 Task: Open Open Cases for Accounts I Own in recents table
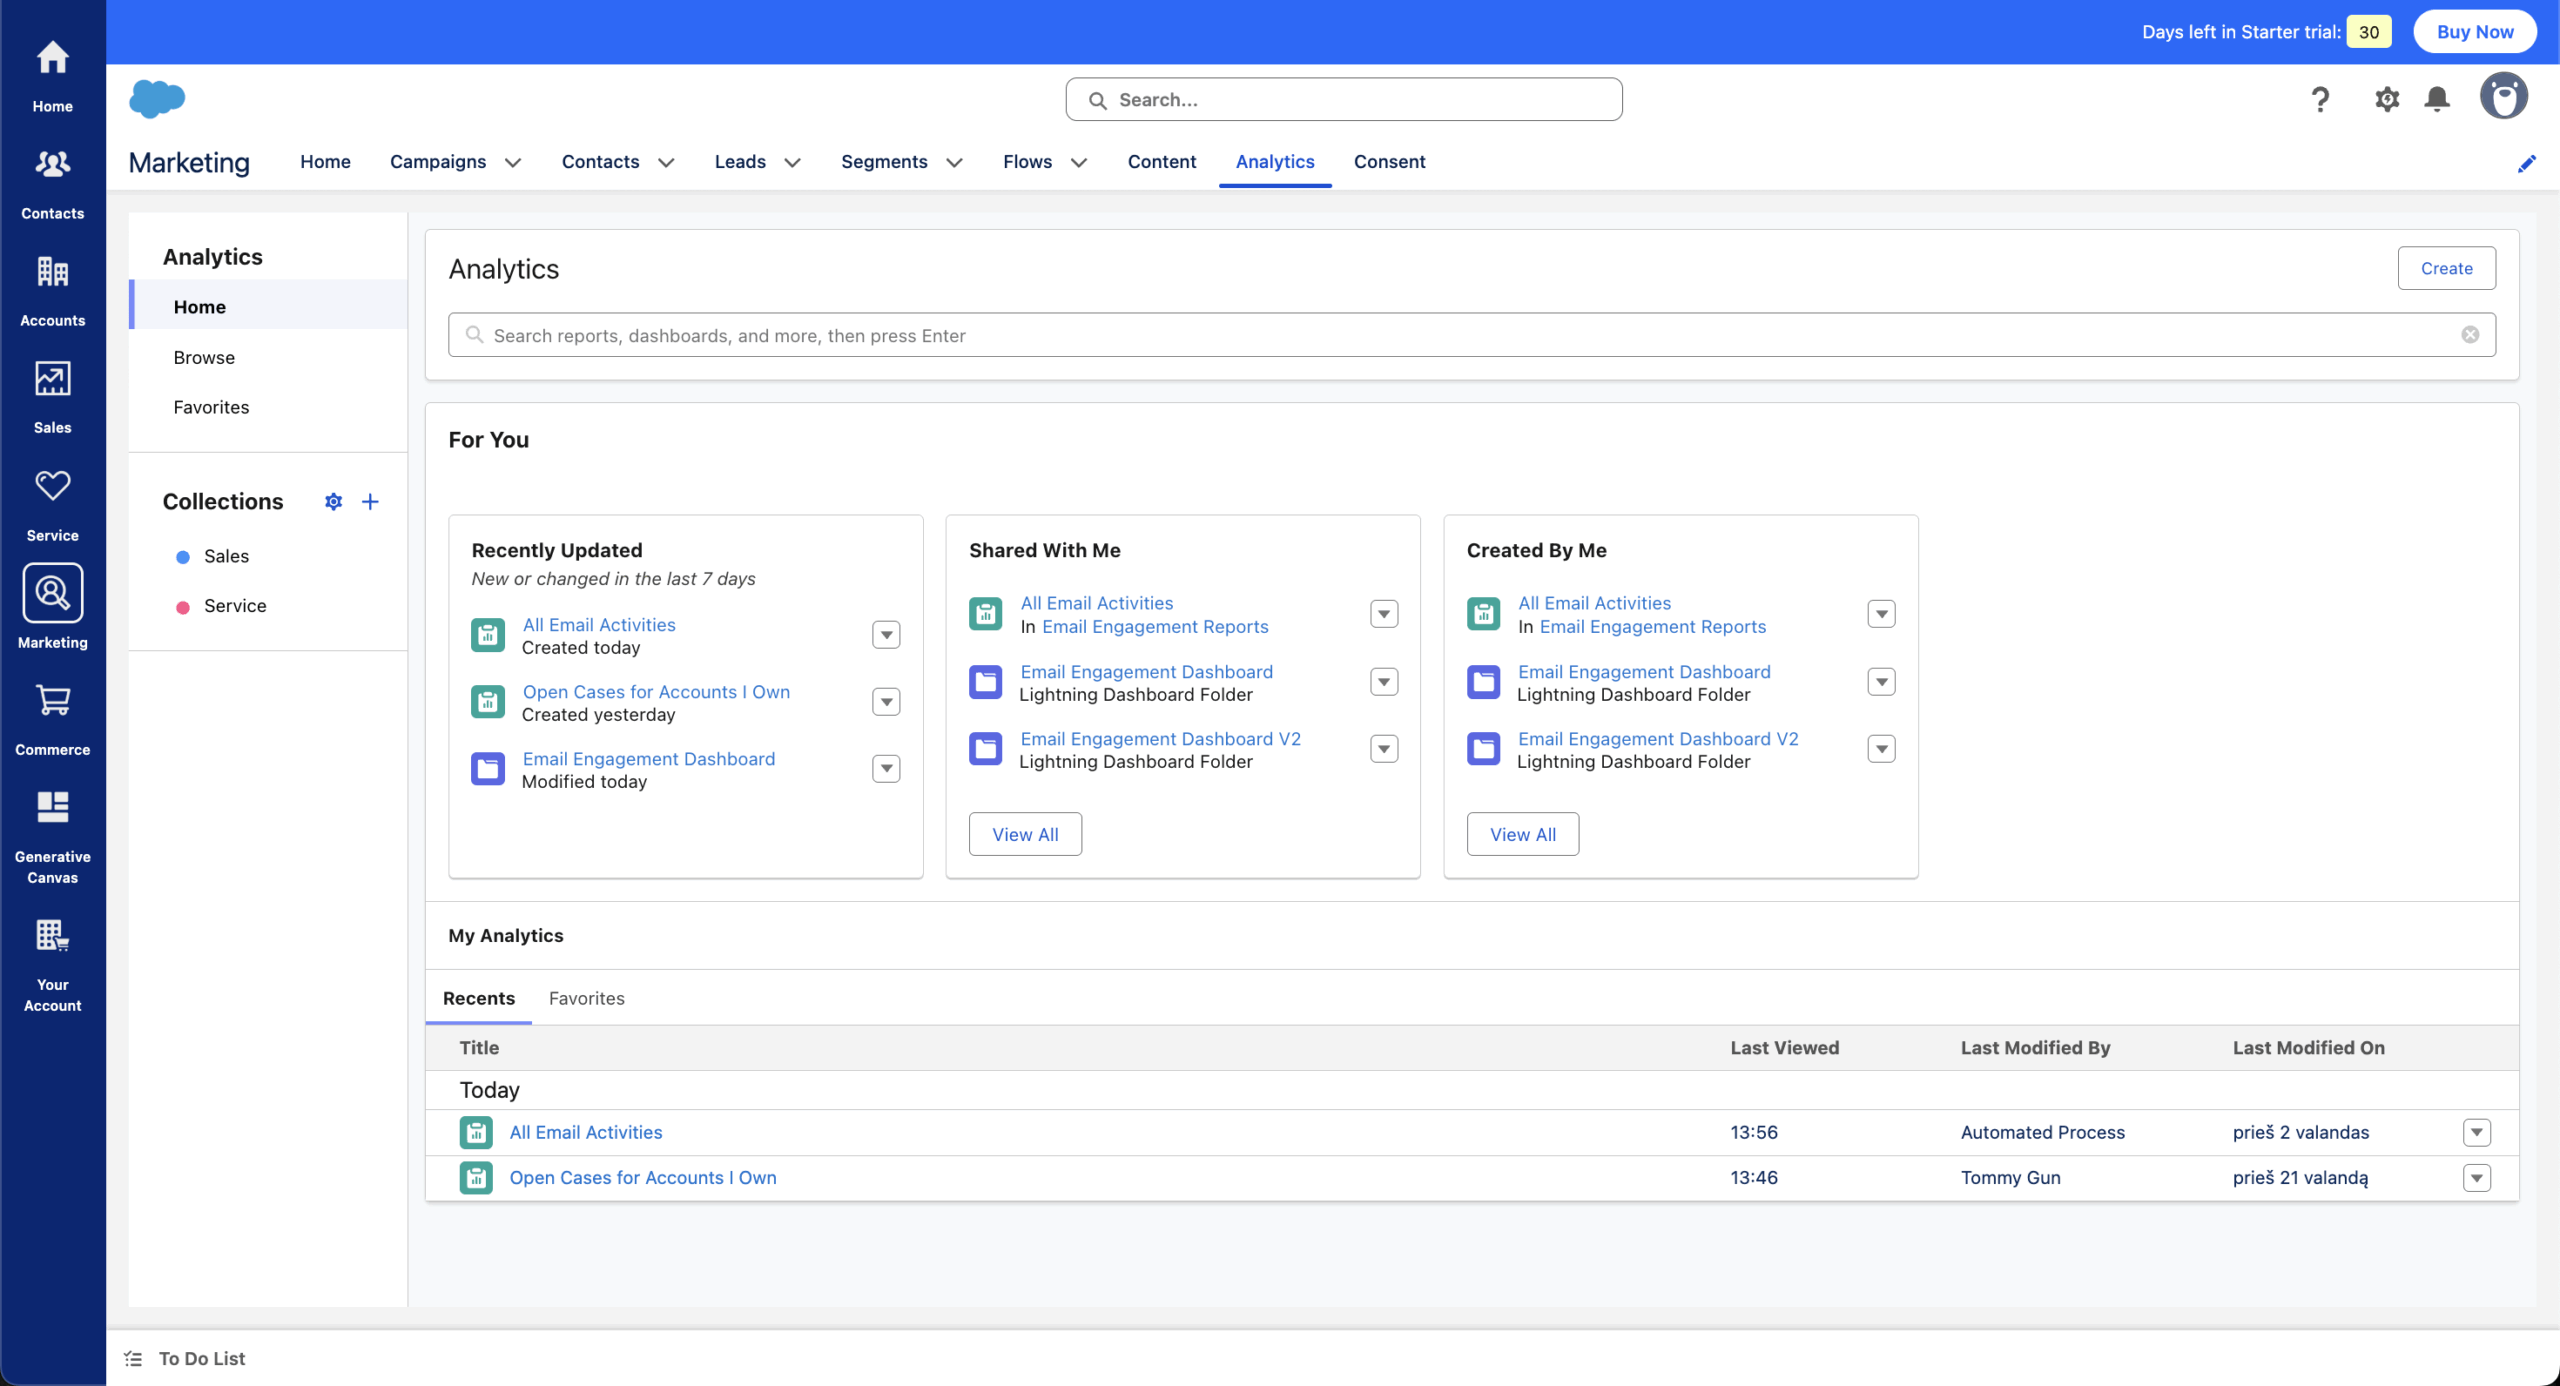643,1178
